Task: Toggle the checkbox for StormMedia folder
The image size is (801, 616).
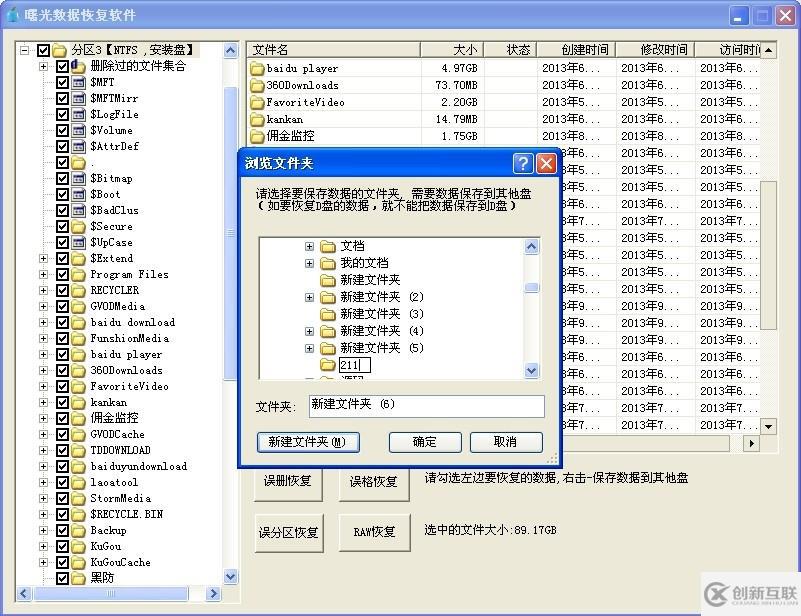Action: pyautogui.click(x=62, y=499)
